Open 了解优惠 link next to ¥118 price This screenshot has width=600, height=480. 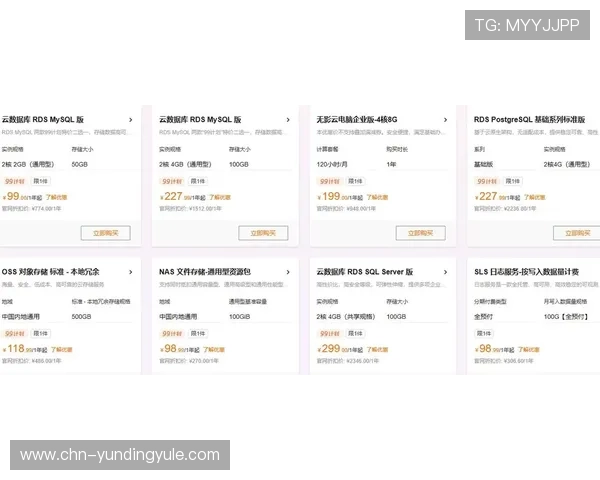click(62, 350)
